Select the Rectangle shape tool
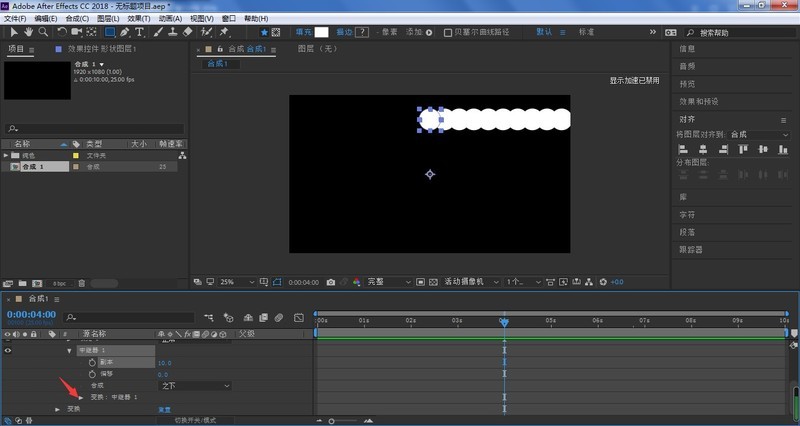Screen dimensions: 800x426 coord(111,32)
